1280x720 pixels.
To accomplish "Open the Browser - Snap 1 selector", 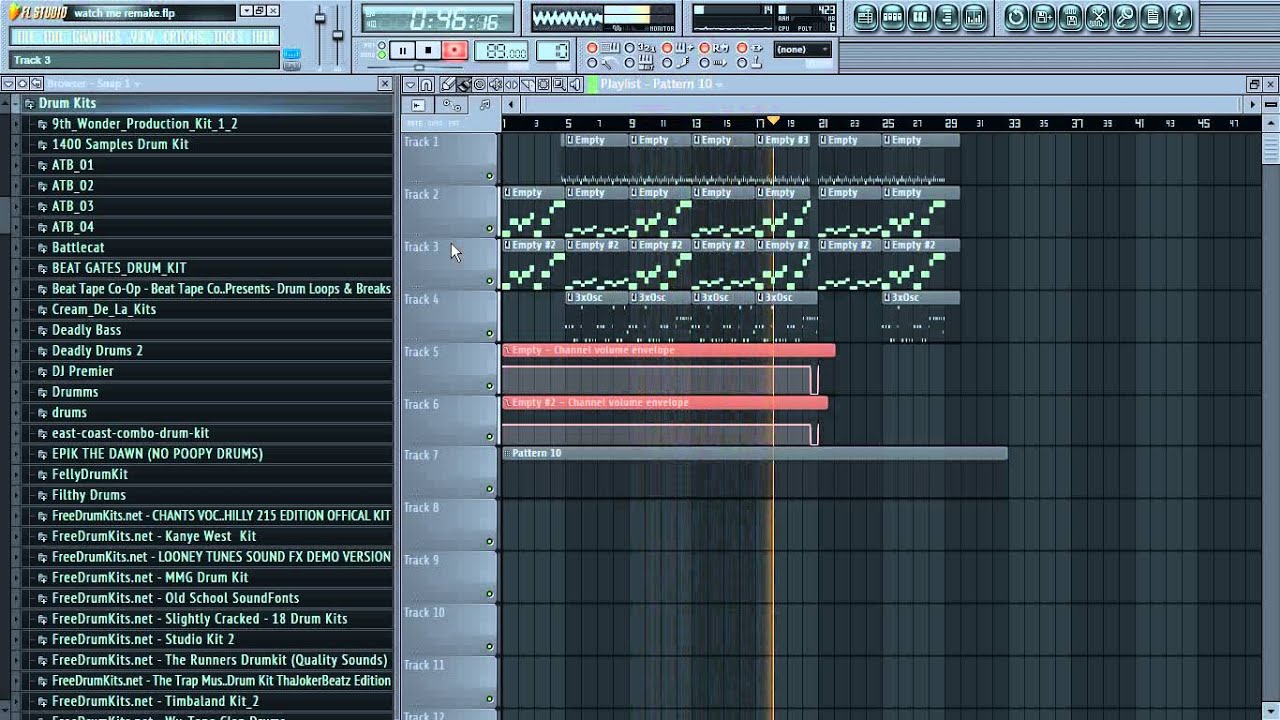I will [x=93, y=84].
